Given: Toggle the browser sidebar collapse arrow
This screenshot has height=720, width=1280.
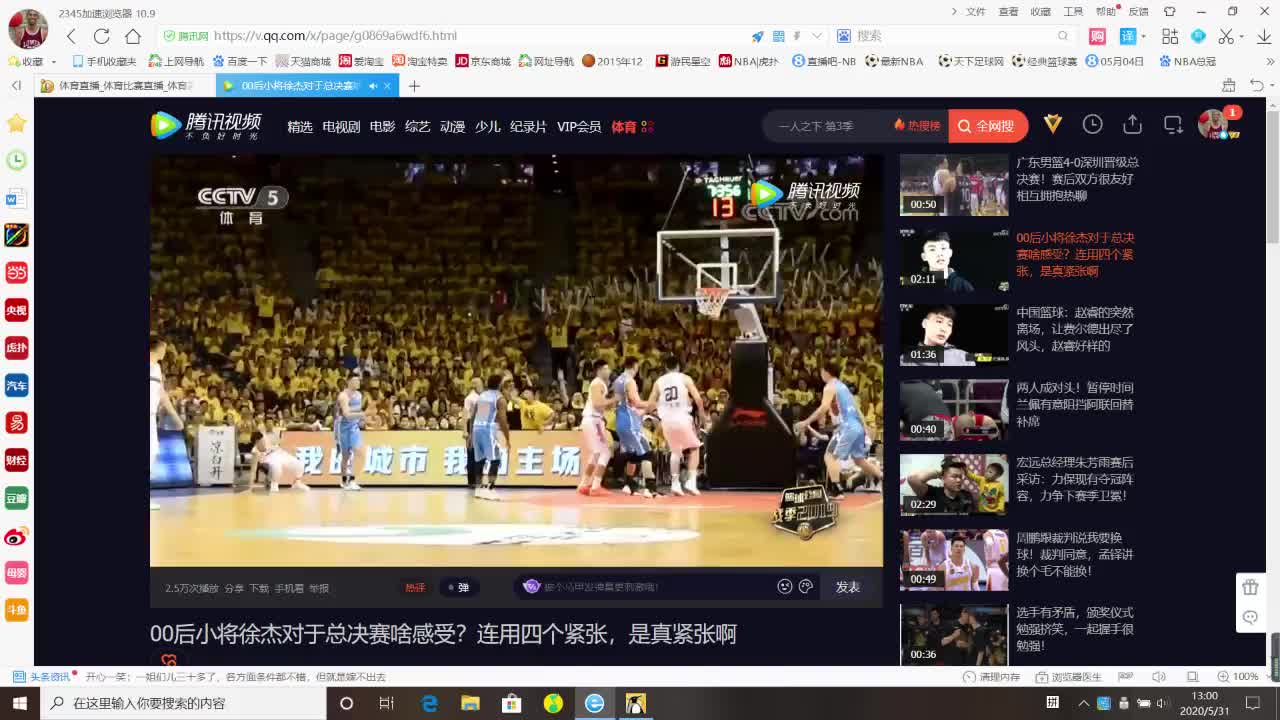Looking at the screenshot, I should click(x=16, y=86).
